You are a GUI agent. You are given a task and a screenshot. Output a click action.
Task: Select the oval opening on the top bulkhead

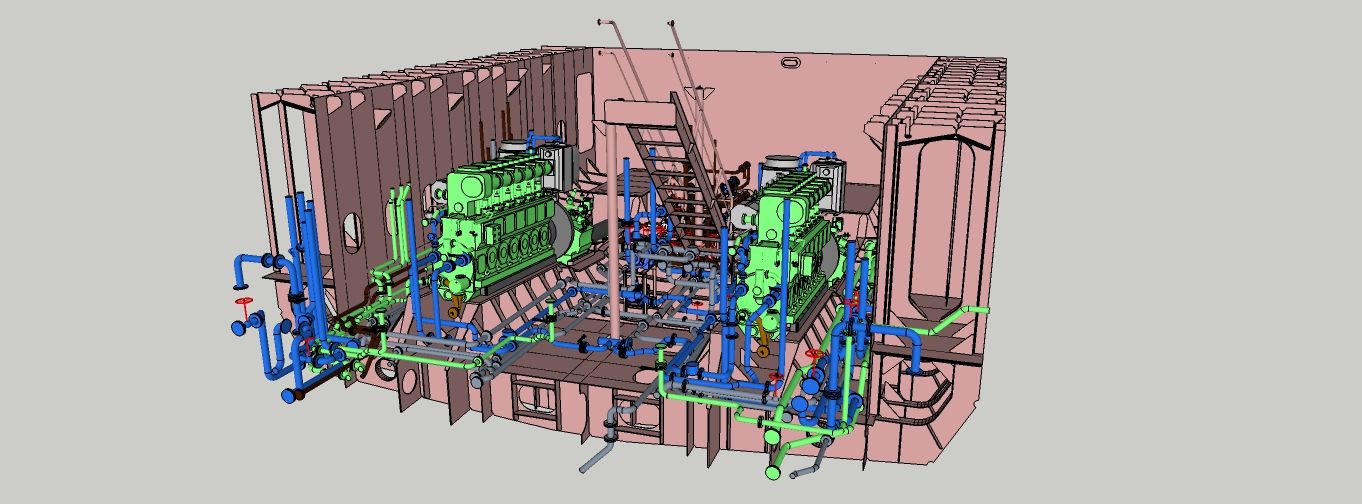(x=791, y=65)
